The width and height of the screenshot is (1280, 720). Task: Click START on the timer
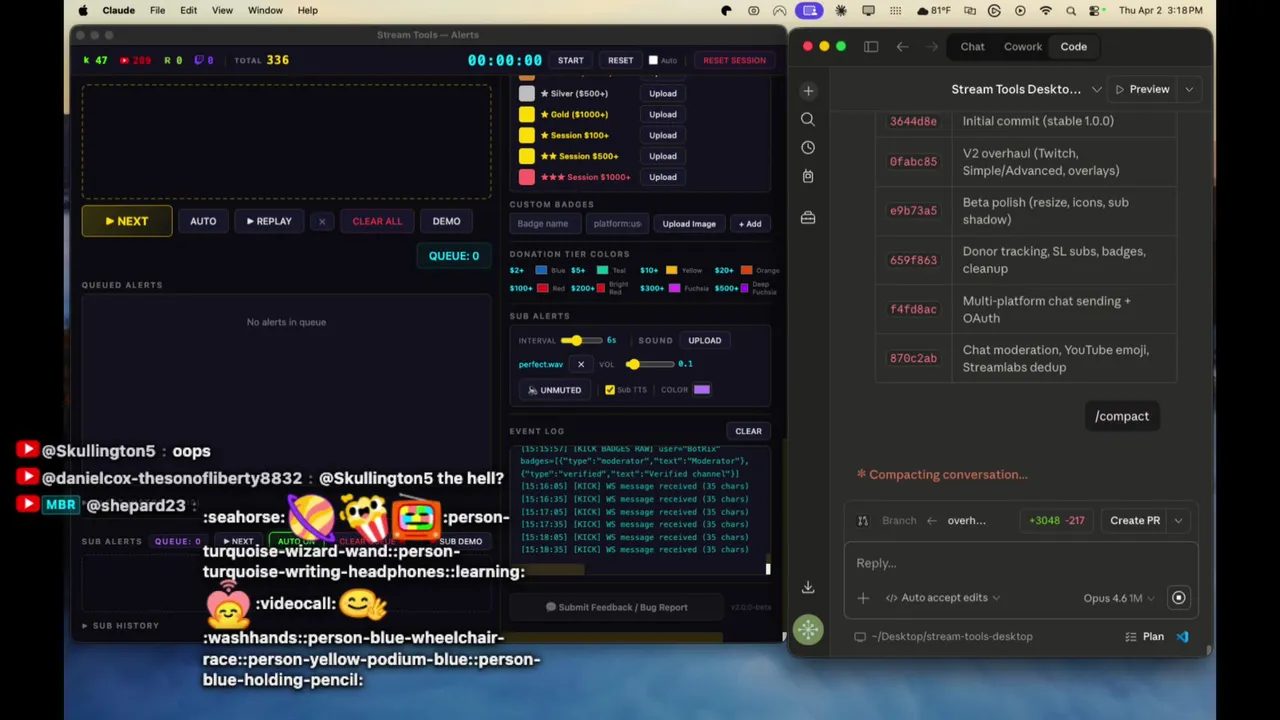pyautogui.click(x=570, y=61)
